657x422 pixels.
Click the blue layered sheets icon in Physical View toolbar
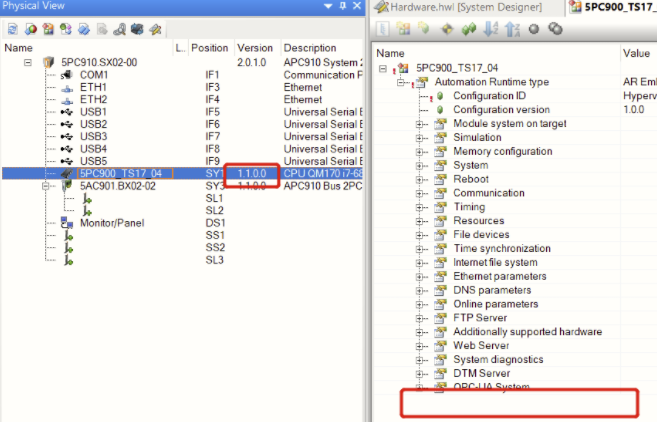click(x=84, y=29)
